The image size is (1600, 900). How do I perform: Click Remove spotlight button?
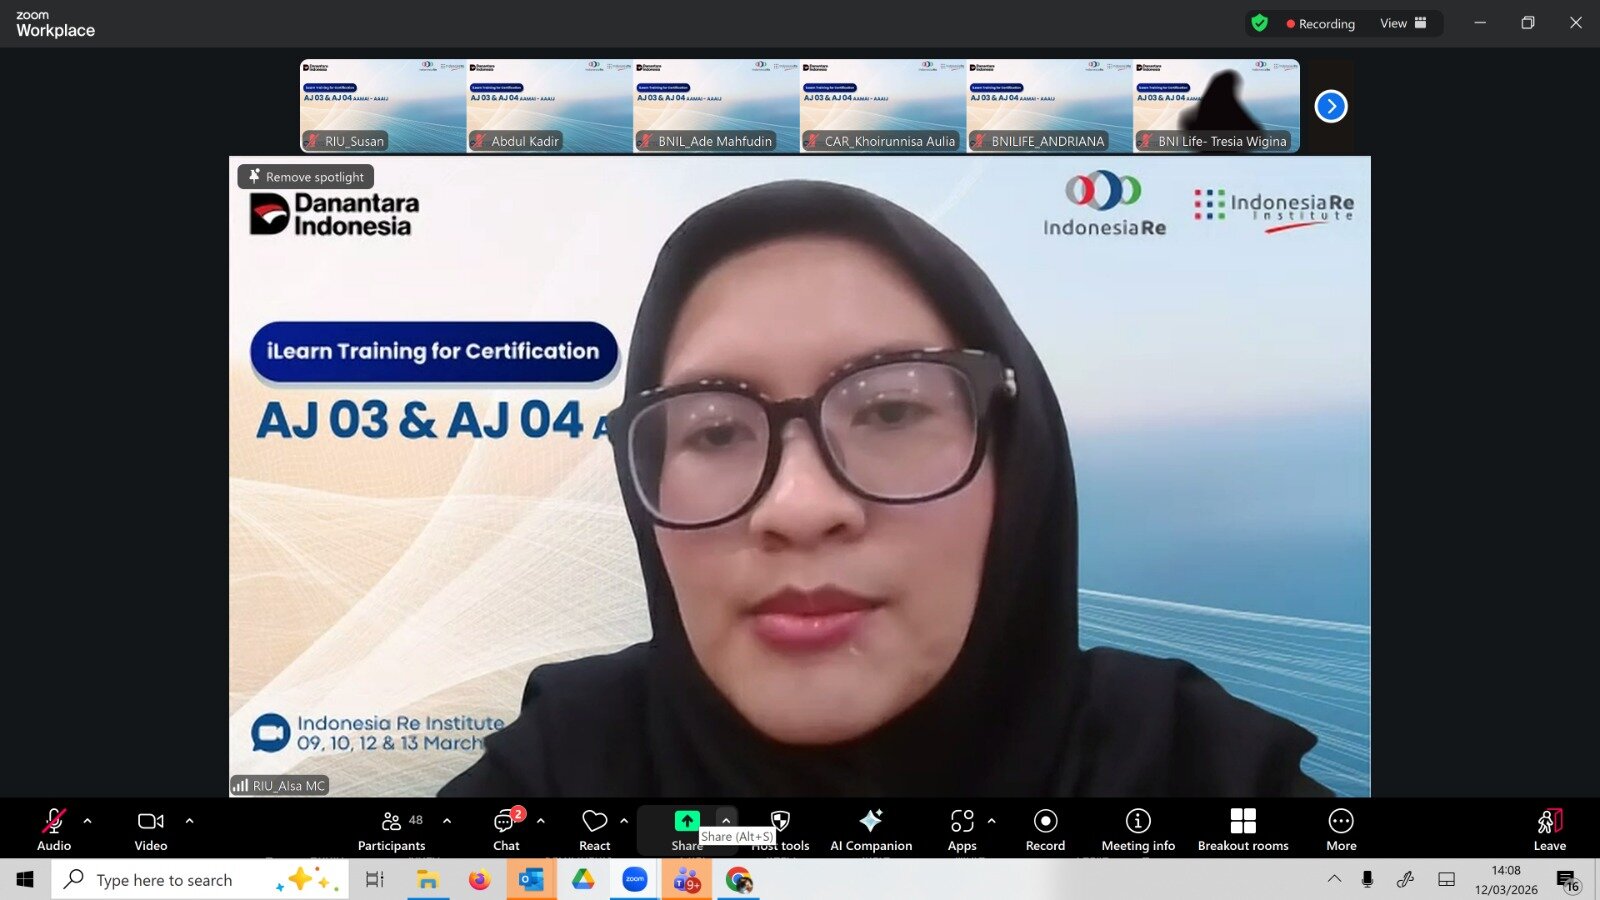306,177
